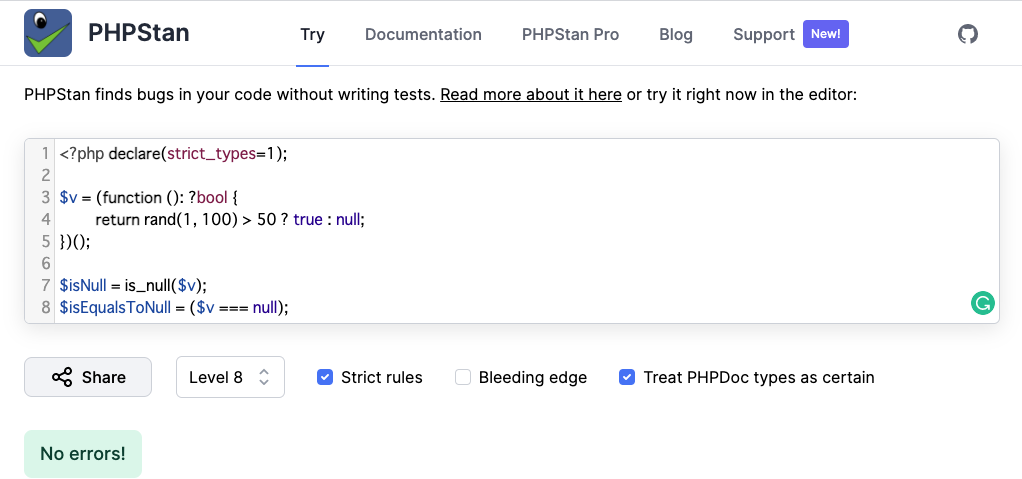Open the Support page
The image size is (1022, 479).
point(764,34)
